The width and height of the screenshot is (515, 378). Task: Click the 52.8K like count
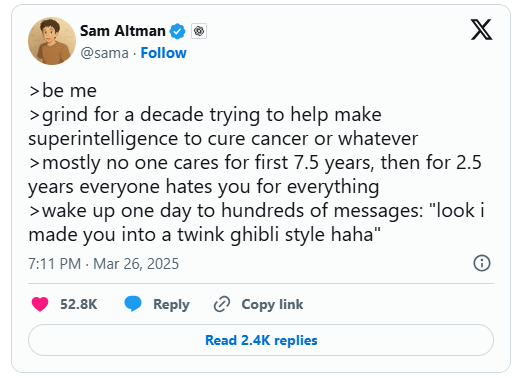pyautogui.click(x=79, y=304)
